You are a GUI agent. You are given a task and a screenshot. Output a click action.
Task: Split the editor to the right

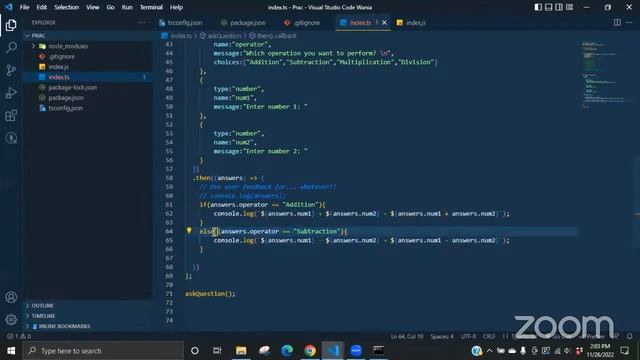click(617, 22)
